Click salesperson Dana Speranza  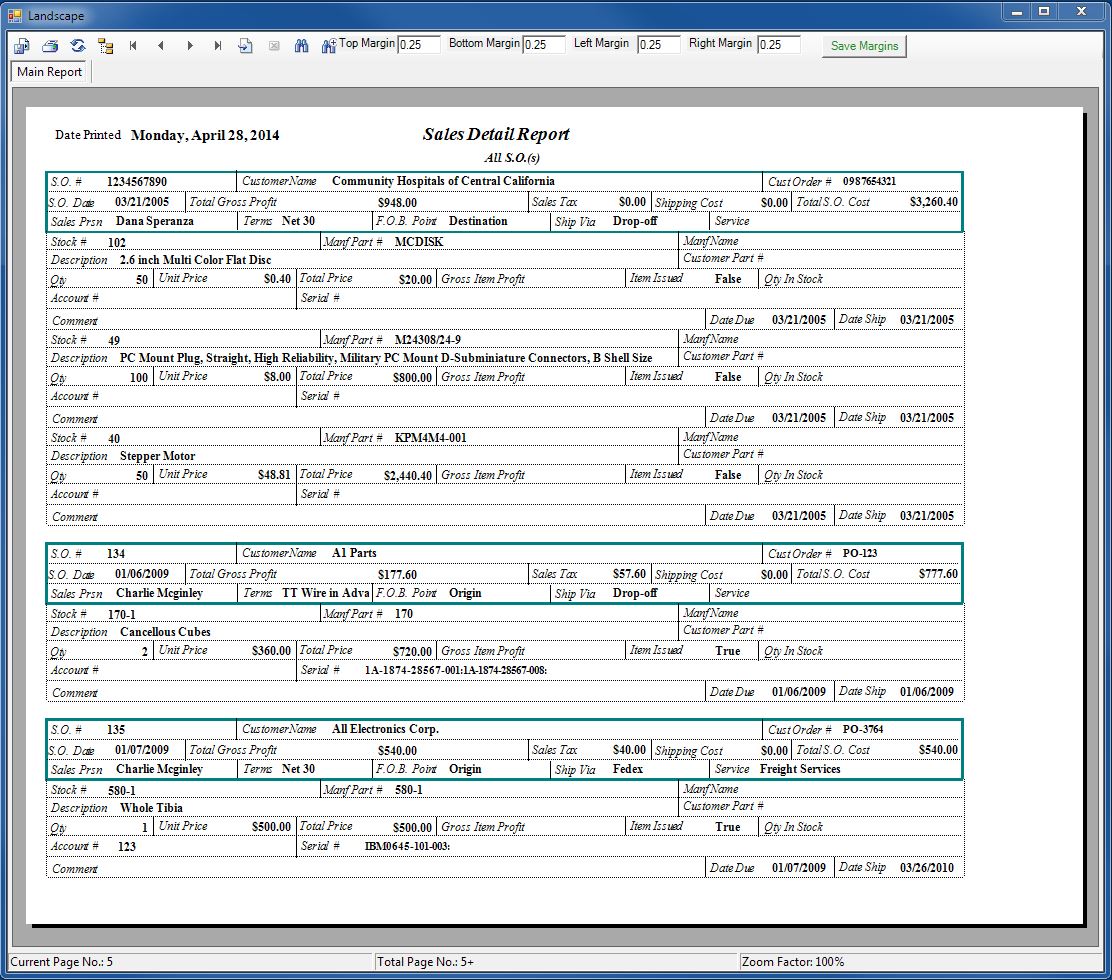coord(155,221)
